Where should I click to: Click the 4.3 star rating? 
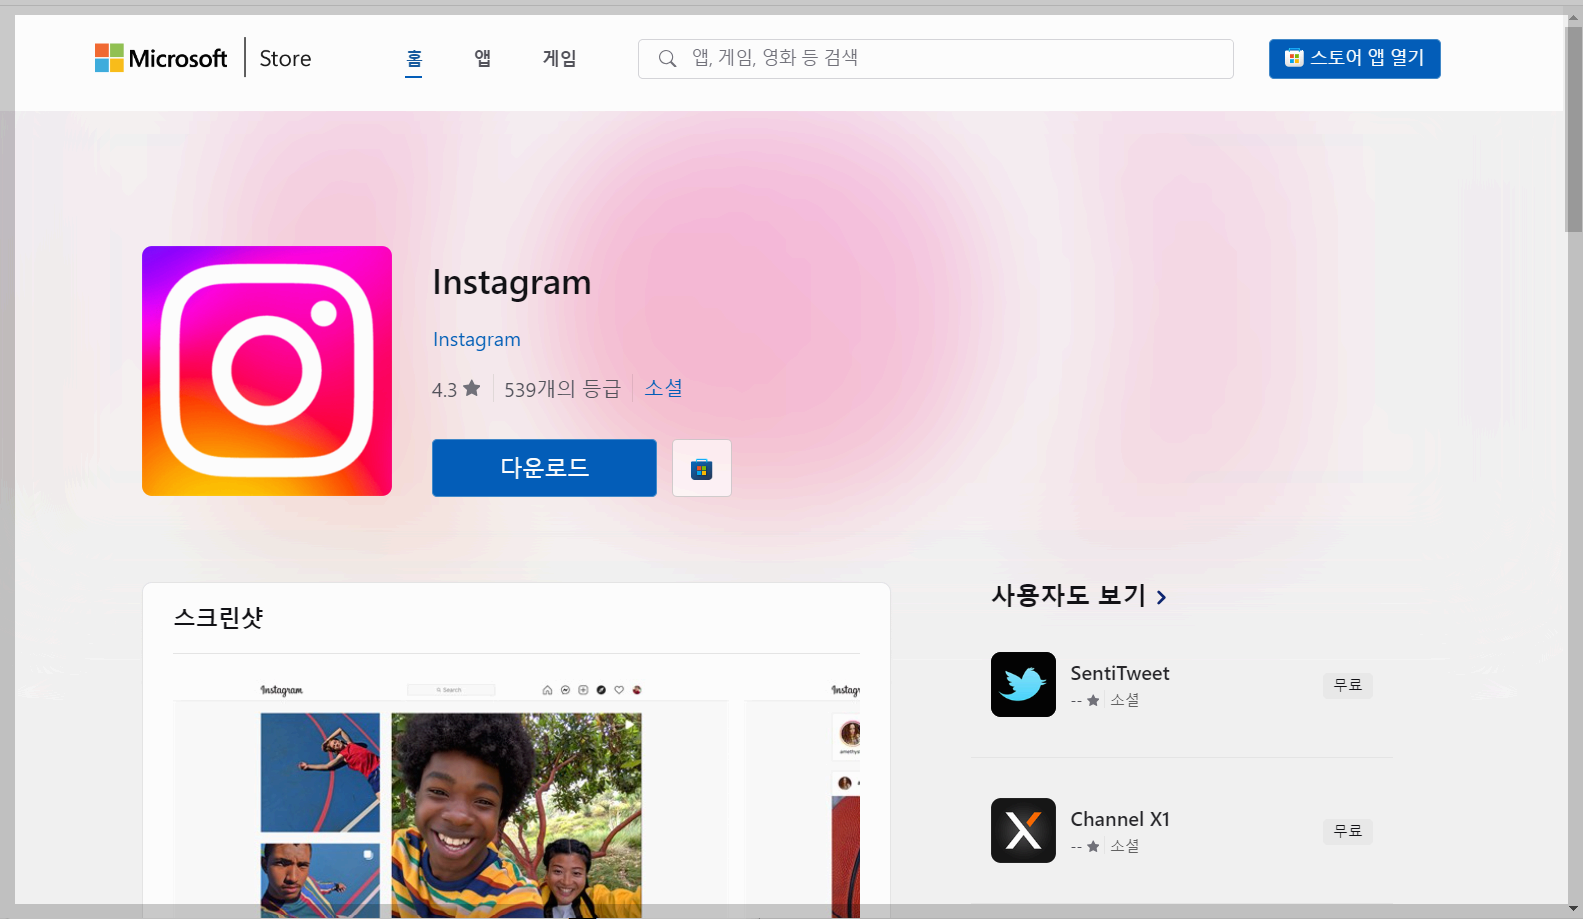tap(456, 389)
